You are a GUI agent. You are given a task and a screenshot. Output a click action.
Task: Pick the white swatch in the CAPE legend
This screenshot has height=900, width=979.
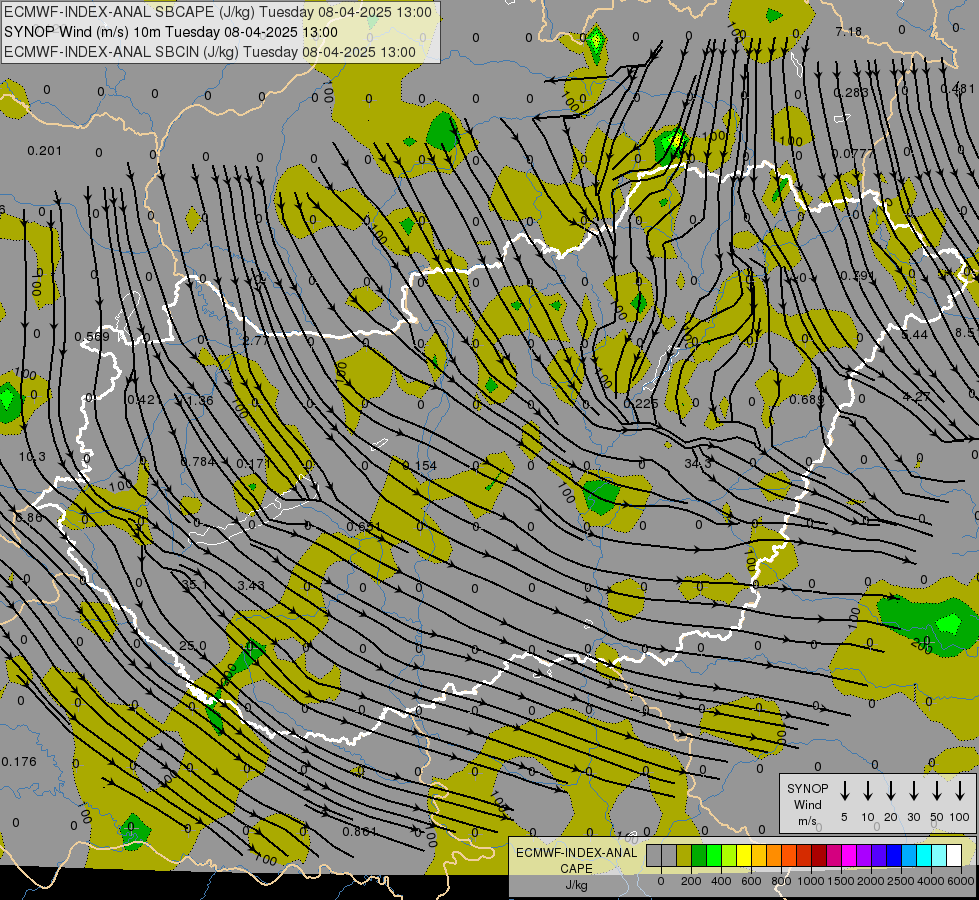point(953,855)
